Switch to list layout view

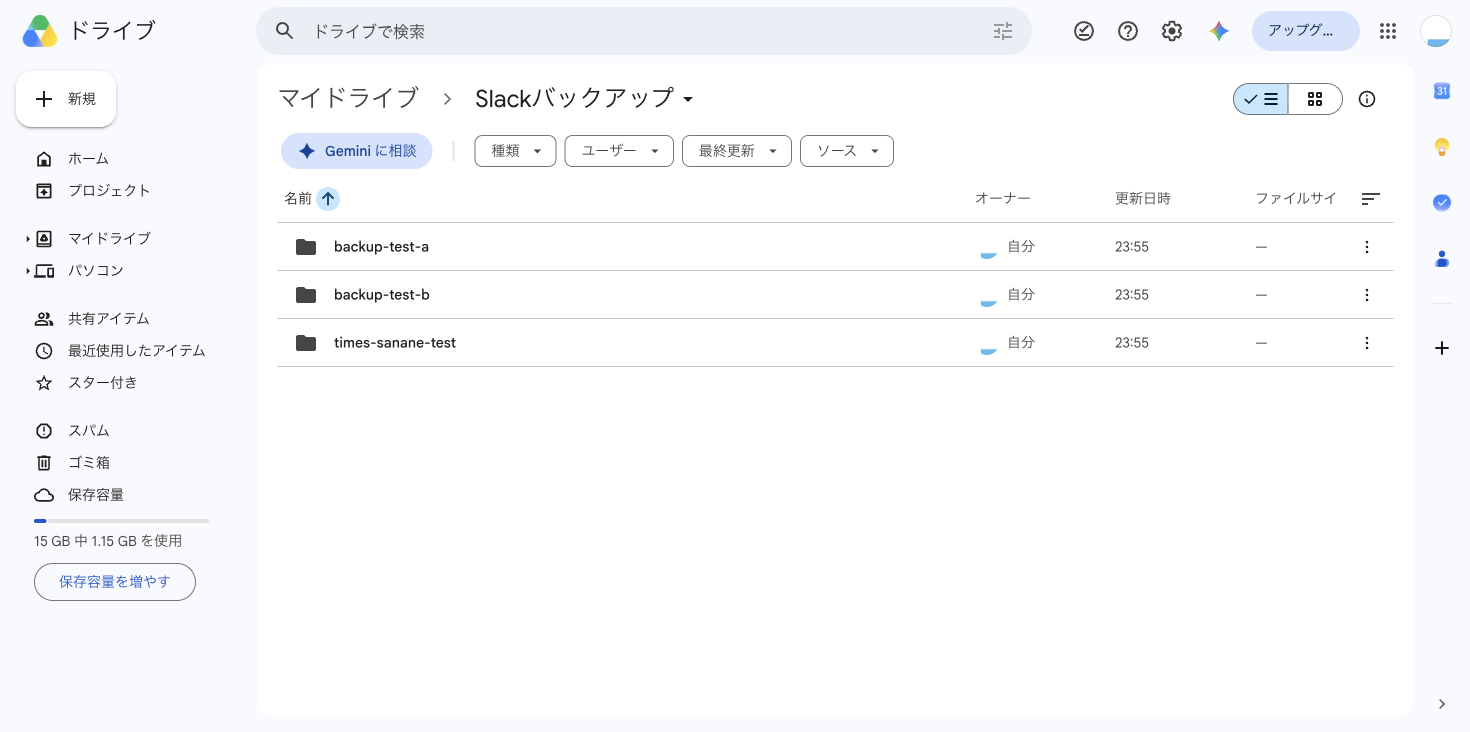1261,99
